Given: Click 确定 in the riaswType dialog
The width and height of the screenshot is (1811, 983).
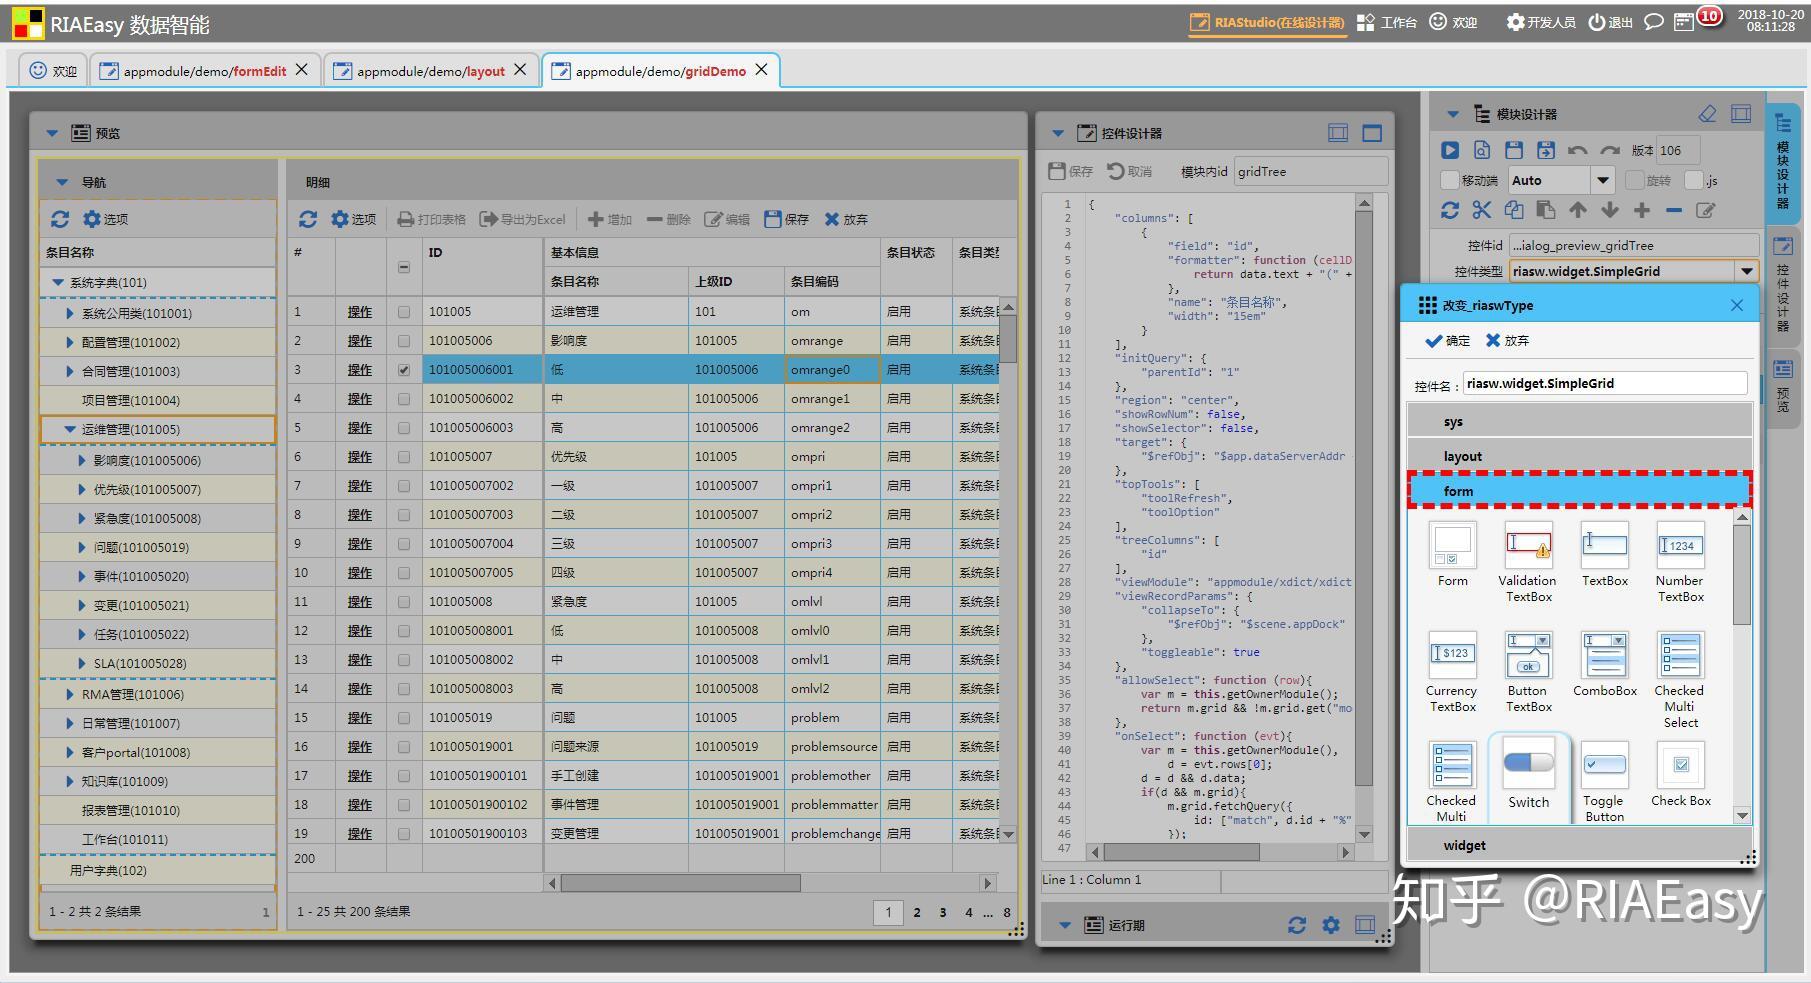Looking at the screenshot, I should pyautogui.click(x=1447, y=341).
